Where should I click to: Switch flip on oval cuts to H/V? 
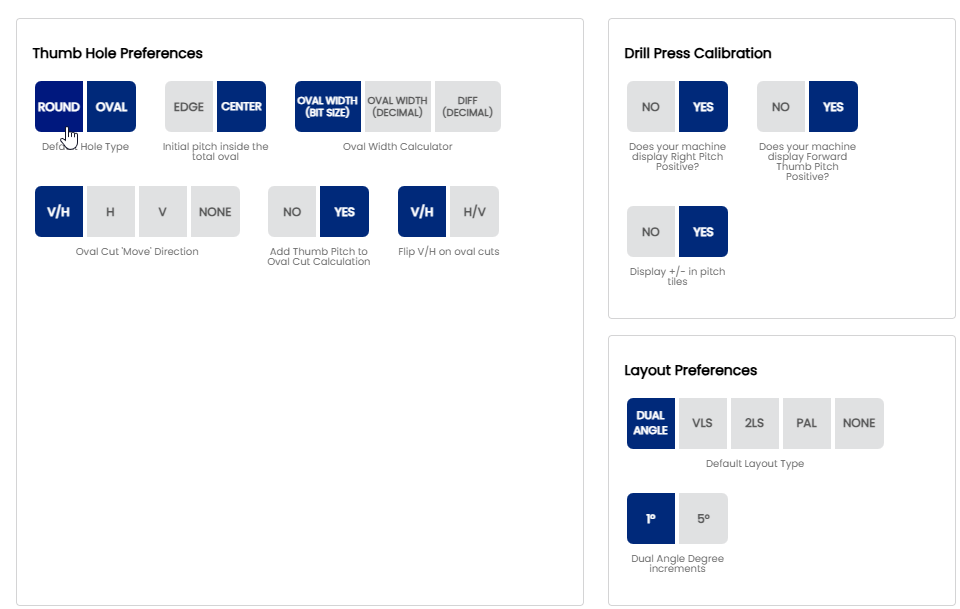coord(474,212)
